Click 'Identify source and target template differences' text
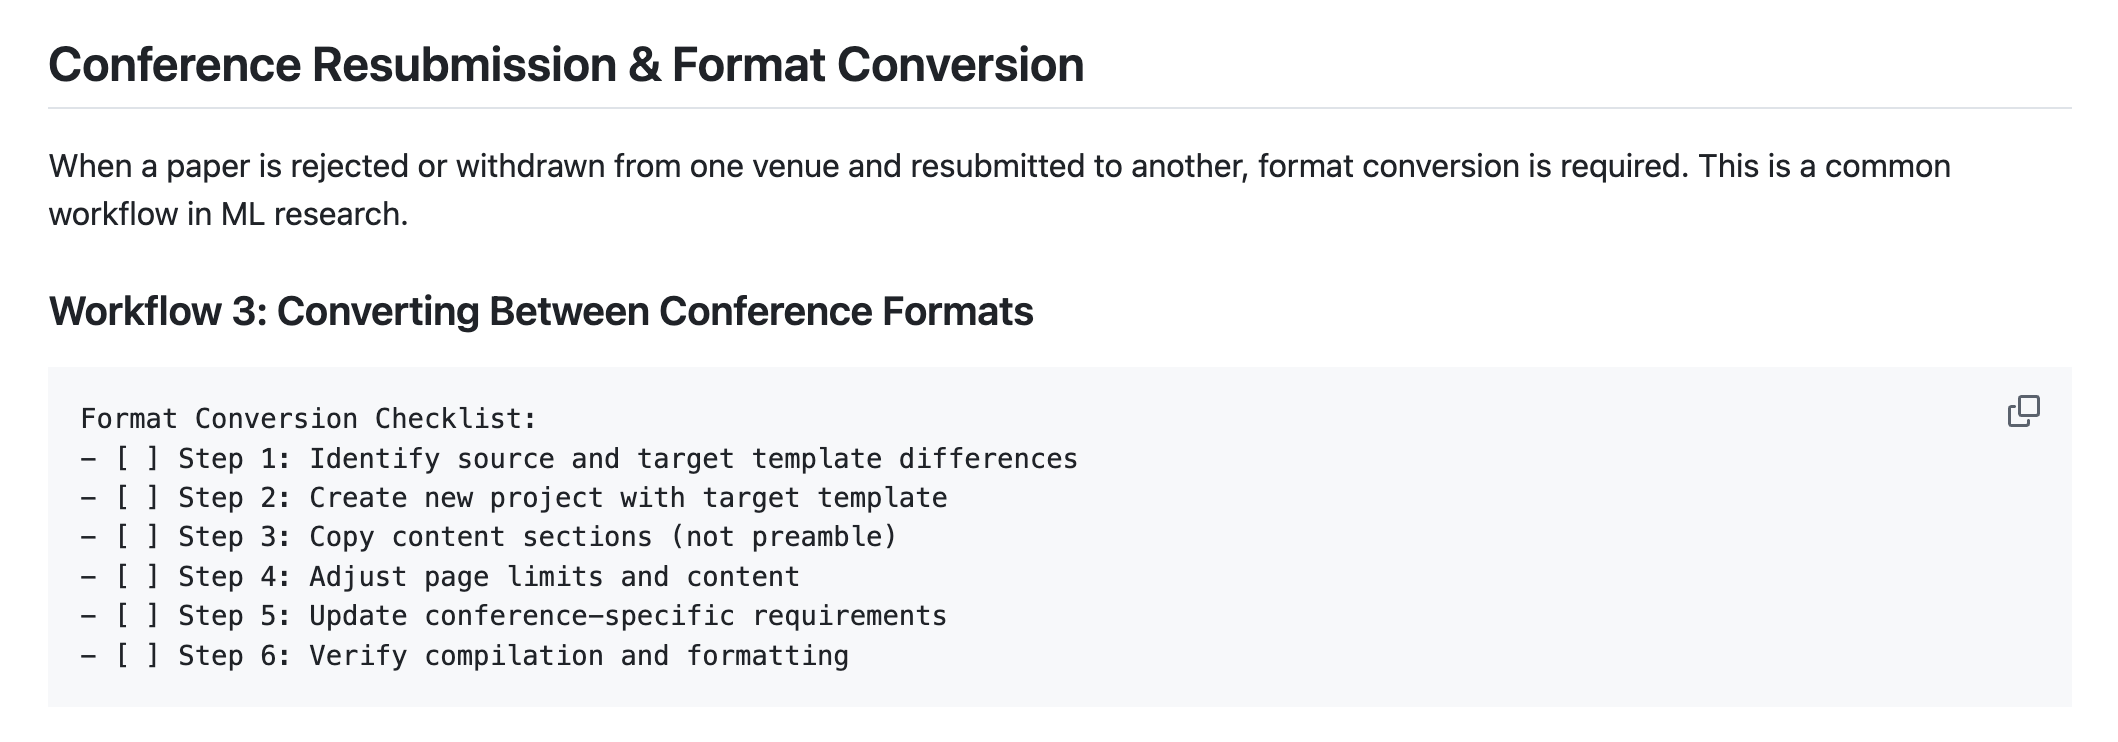The width and height of the screenshot is (2118, 742). click(692, 459)
